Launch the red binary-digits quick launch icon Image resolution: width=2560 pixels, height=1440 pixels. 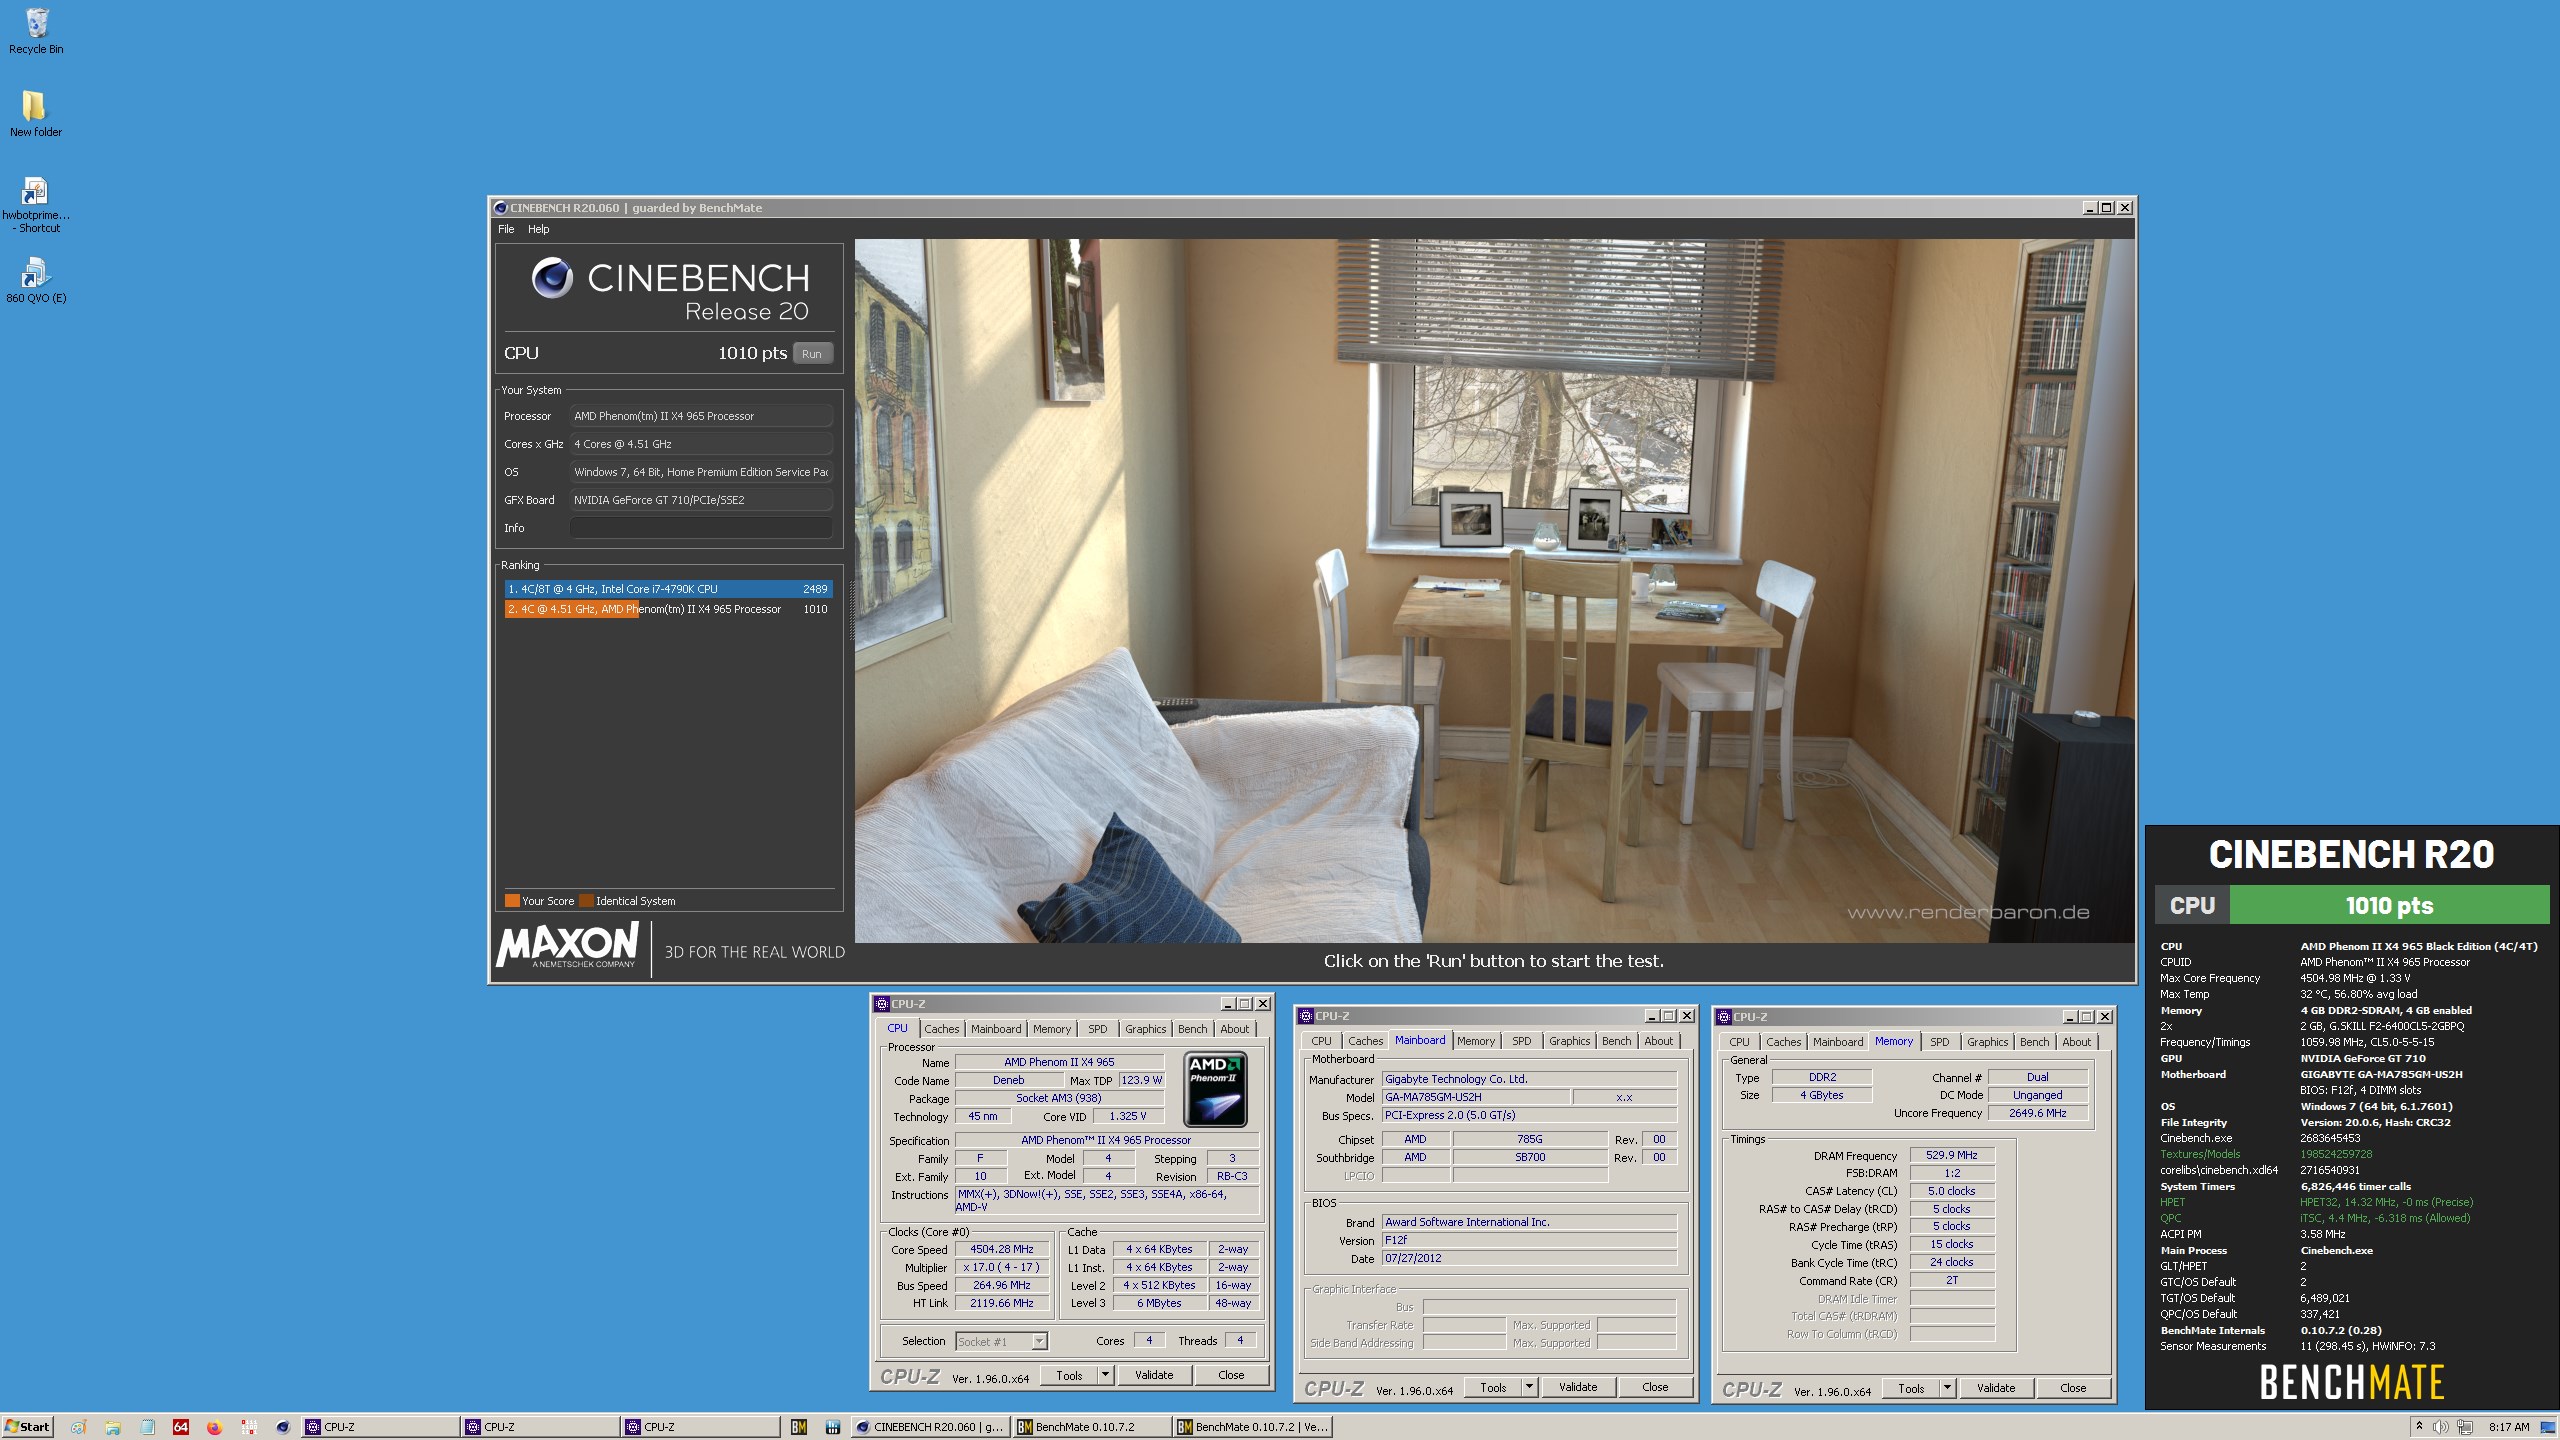click(x=248, y=1427)
